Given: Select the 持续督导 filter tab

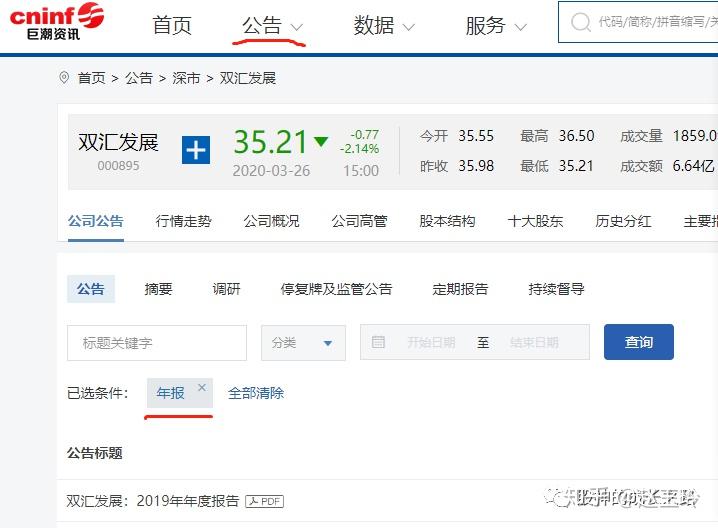Looking at the screenshot, I should point(556,289).
